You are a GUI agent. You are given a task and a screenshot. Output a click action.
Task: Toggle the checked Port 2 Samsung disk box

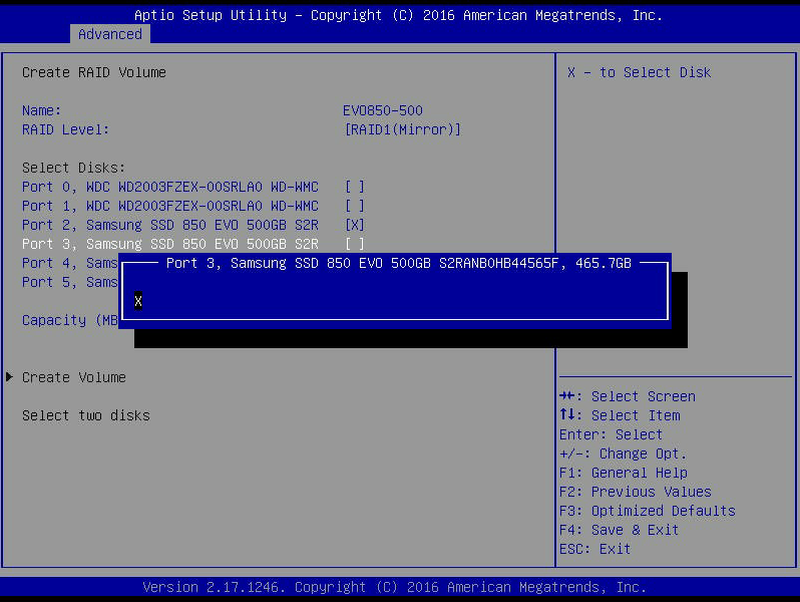355,225
